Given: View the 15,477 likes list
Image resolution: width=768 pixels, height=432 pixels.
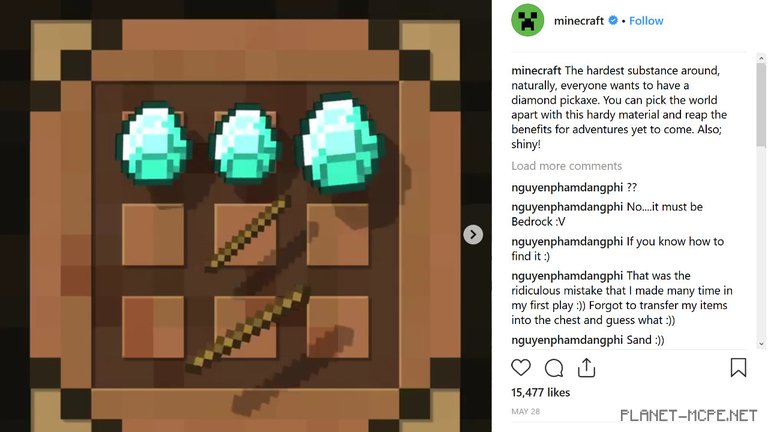Looking at the screenshot, I should (540, 392).
